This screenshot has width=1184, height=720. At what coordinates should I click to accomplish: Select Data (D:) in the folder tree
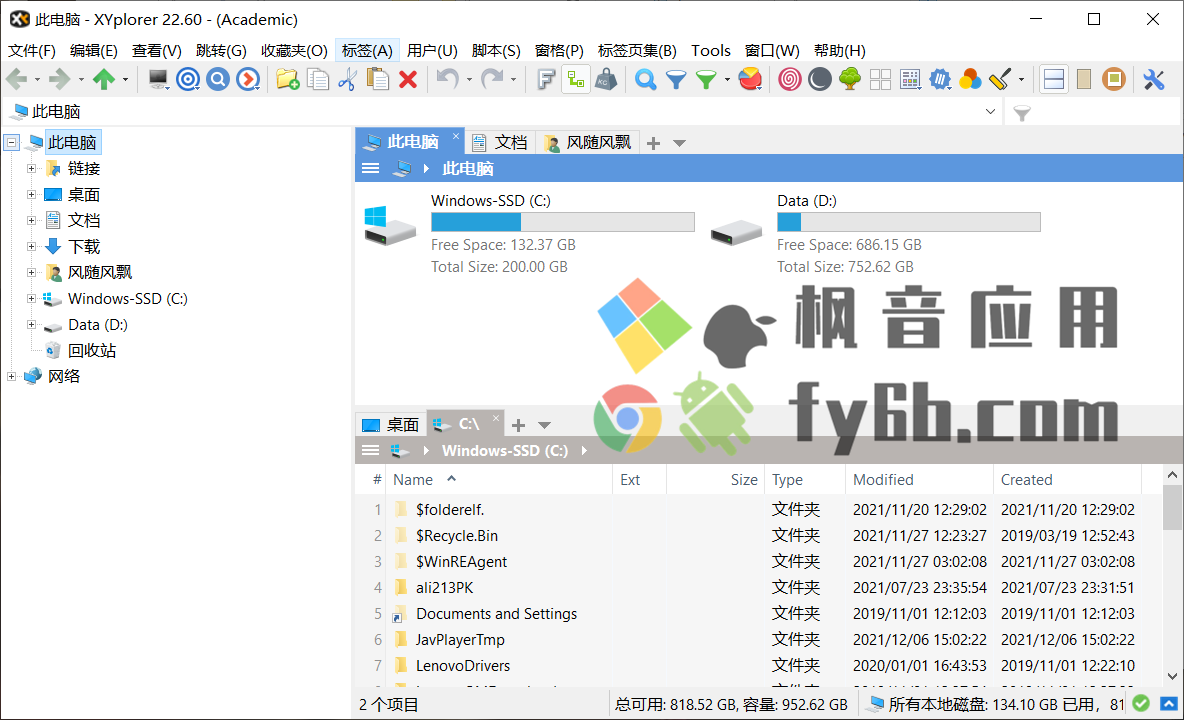coord(97,325)
